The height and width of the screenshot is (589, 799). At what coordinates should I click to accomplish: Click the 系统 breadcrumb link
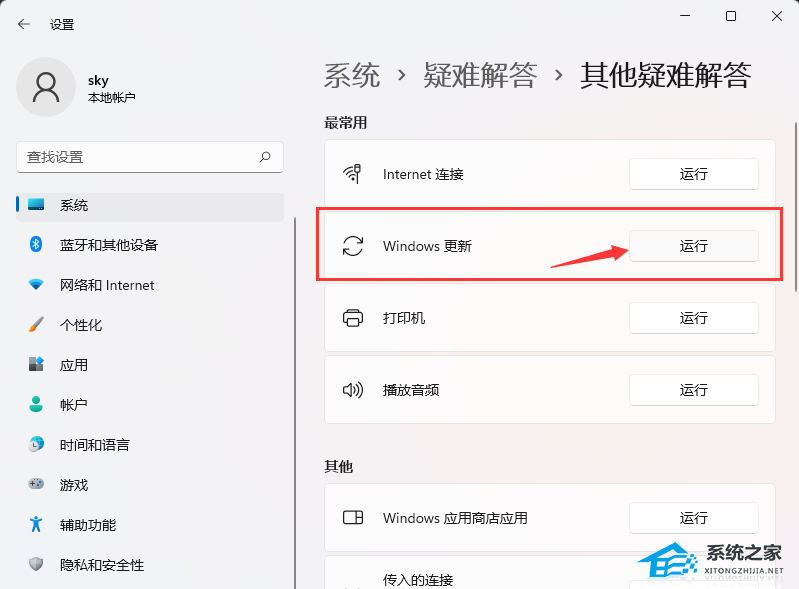[x=352, y=75]
